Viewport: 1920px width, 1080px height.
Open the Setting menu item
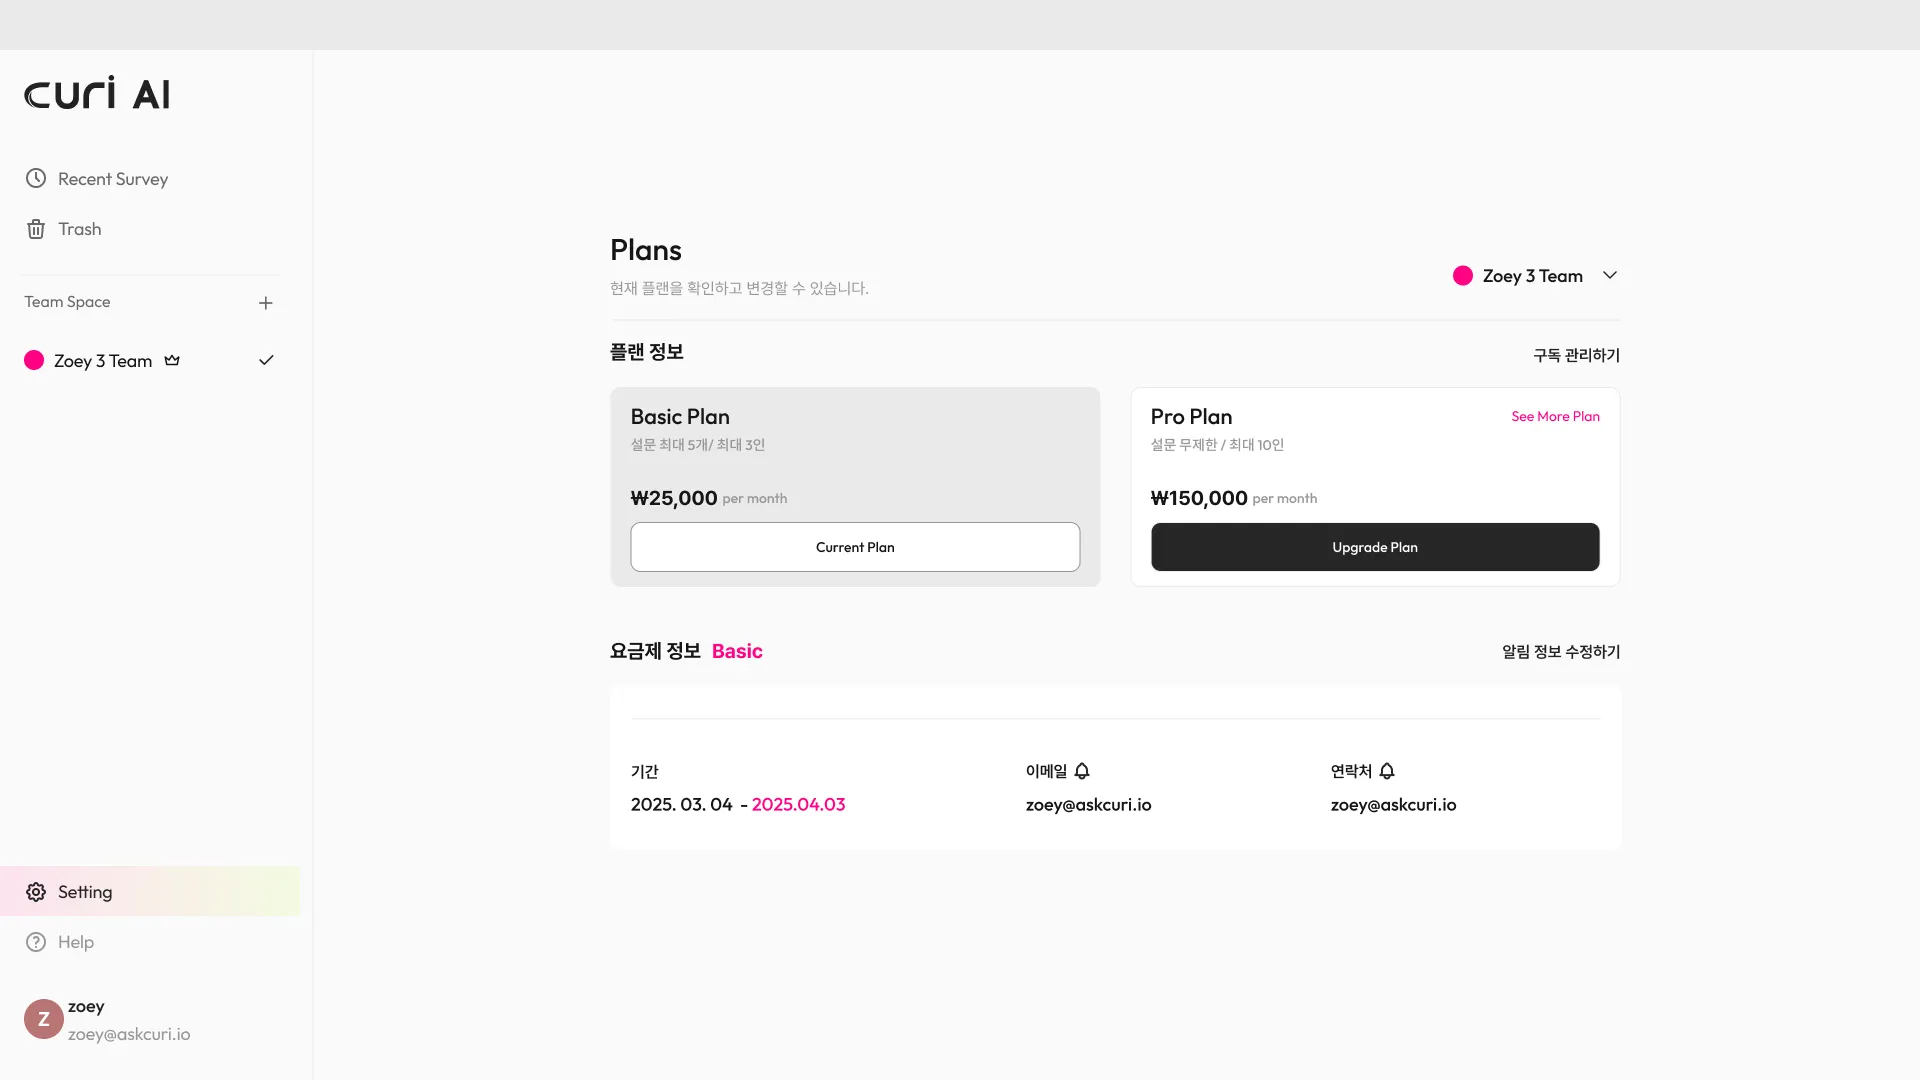(x=85, y=892)
